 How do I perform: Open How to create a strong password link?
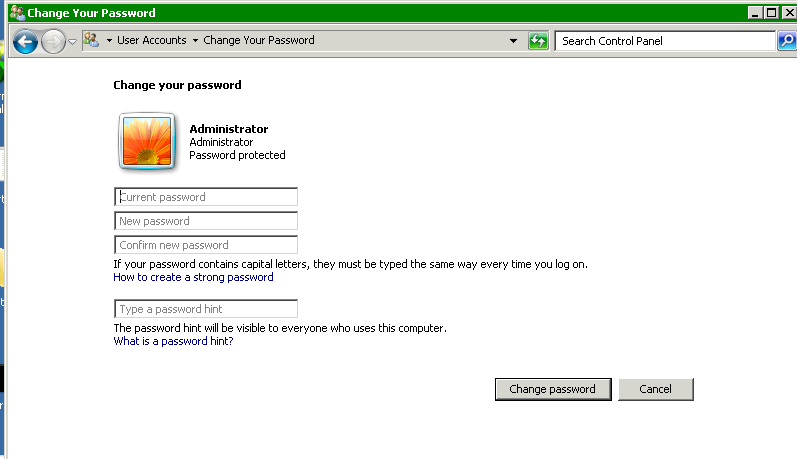193,277
